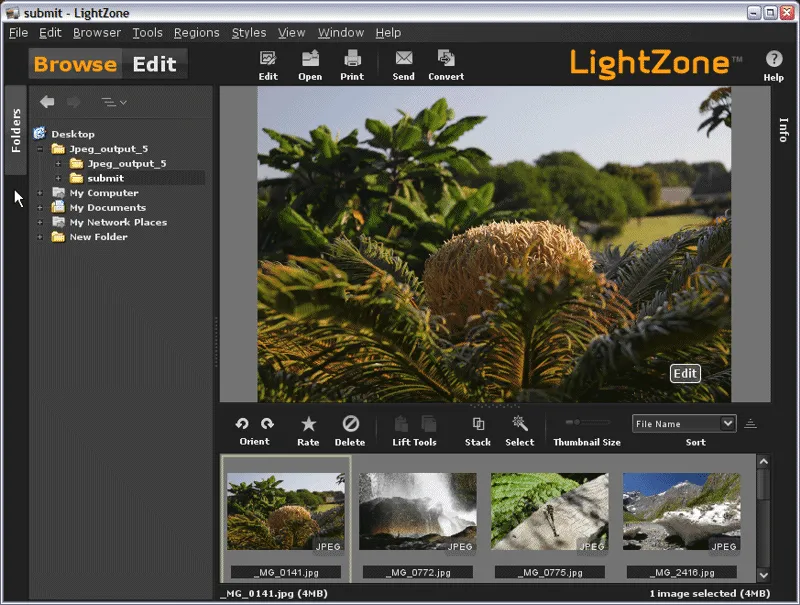Select the Send icon
The height and width of the screenshot is (605, 800).
click(403, 62)
